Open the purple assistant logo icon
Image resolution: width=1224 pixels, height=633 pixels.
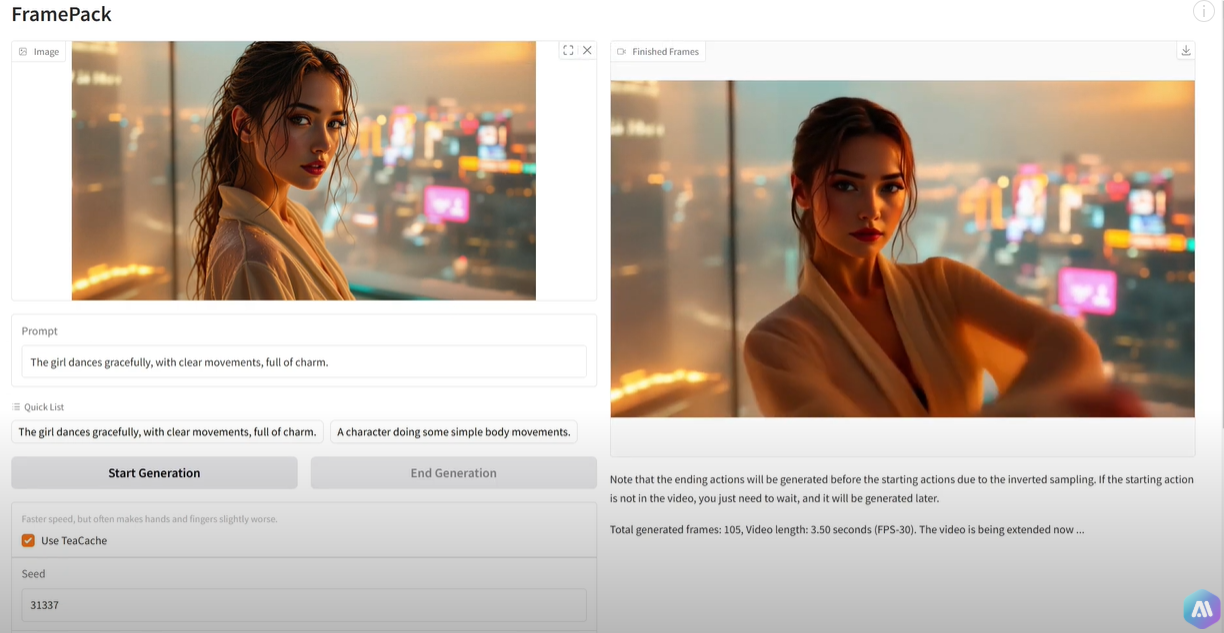(x=1202, y=609)
